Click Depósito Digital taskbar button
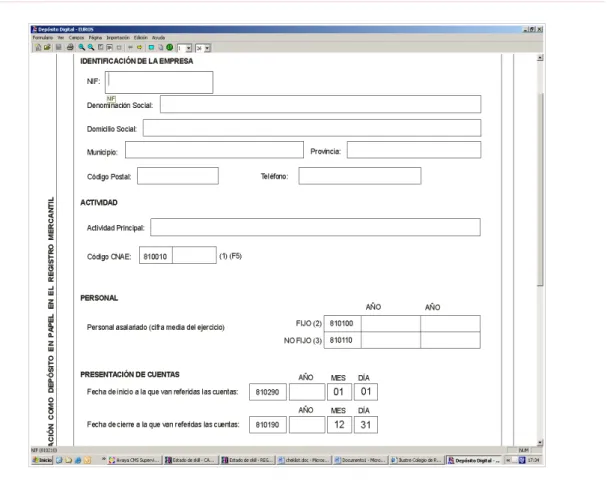Viewport: 607px width, 483px height. pyautogui.click(x=474, y=460)
